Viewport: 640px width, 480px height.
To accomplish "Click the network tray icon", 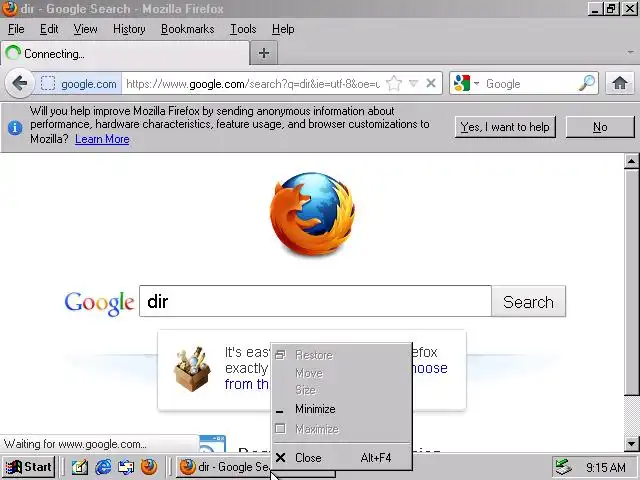I will 564,467.
